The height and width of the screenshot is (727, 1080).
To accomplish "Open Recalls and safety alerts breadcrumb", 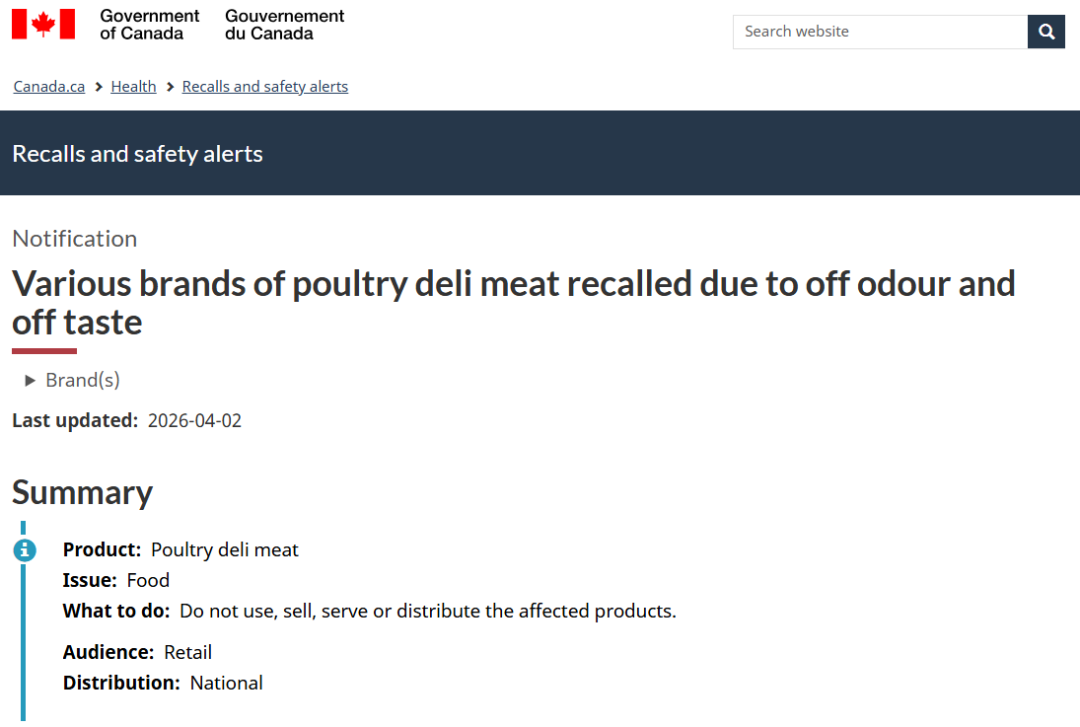I will 265,87.
